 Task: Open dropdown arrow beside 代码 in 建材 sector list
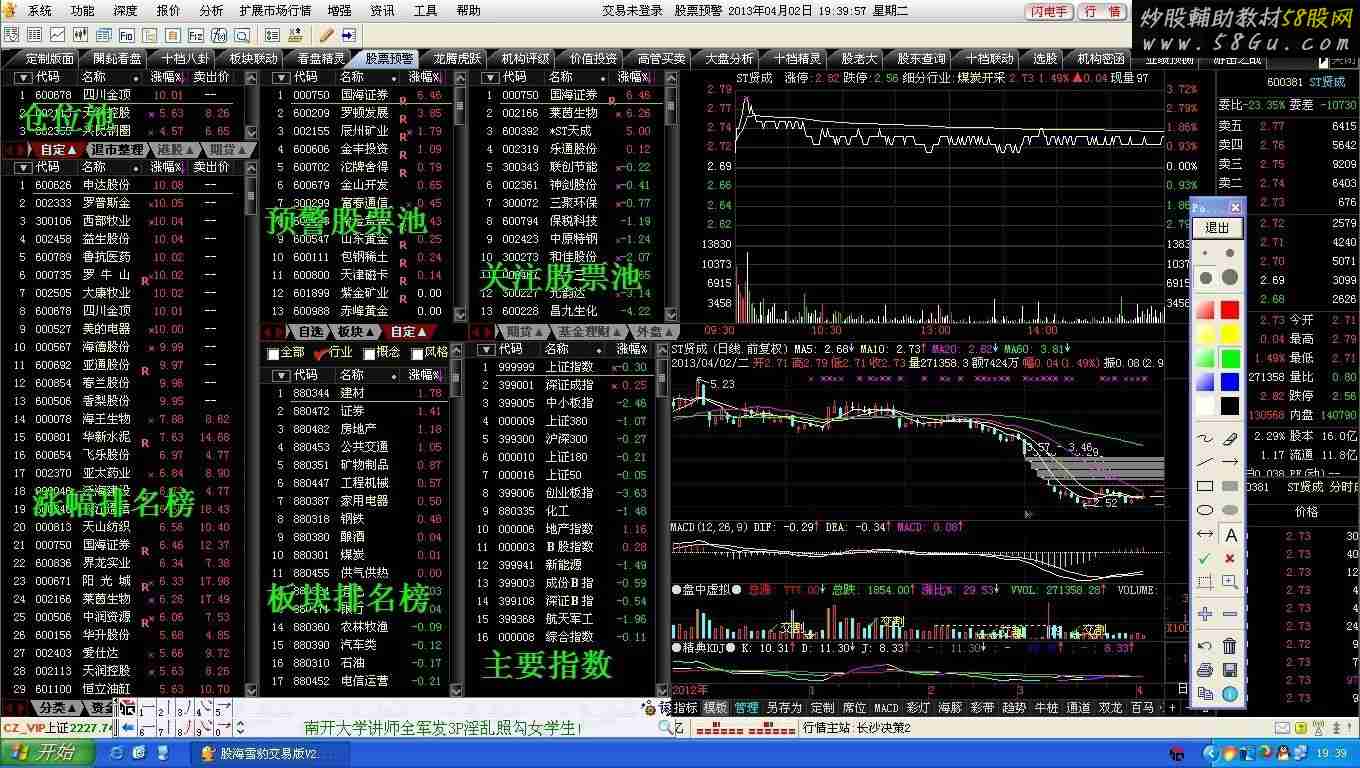point(280,375)
